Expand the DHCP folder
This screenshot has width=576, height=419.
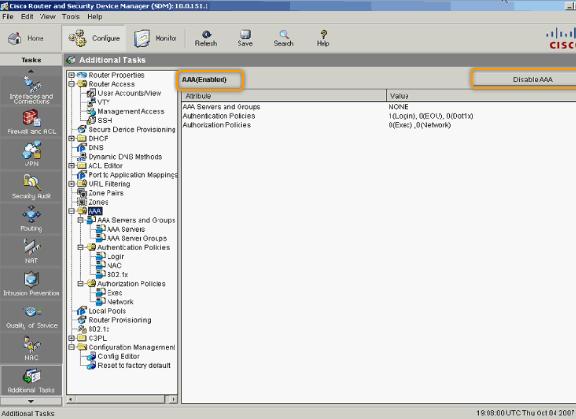click(x=72, y=138)
